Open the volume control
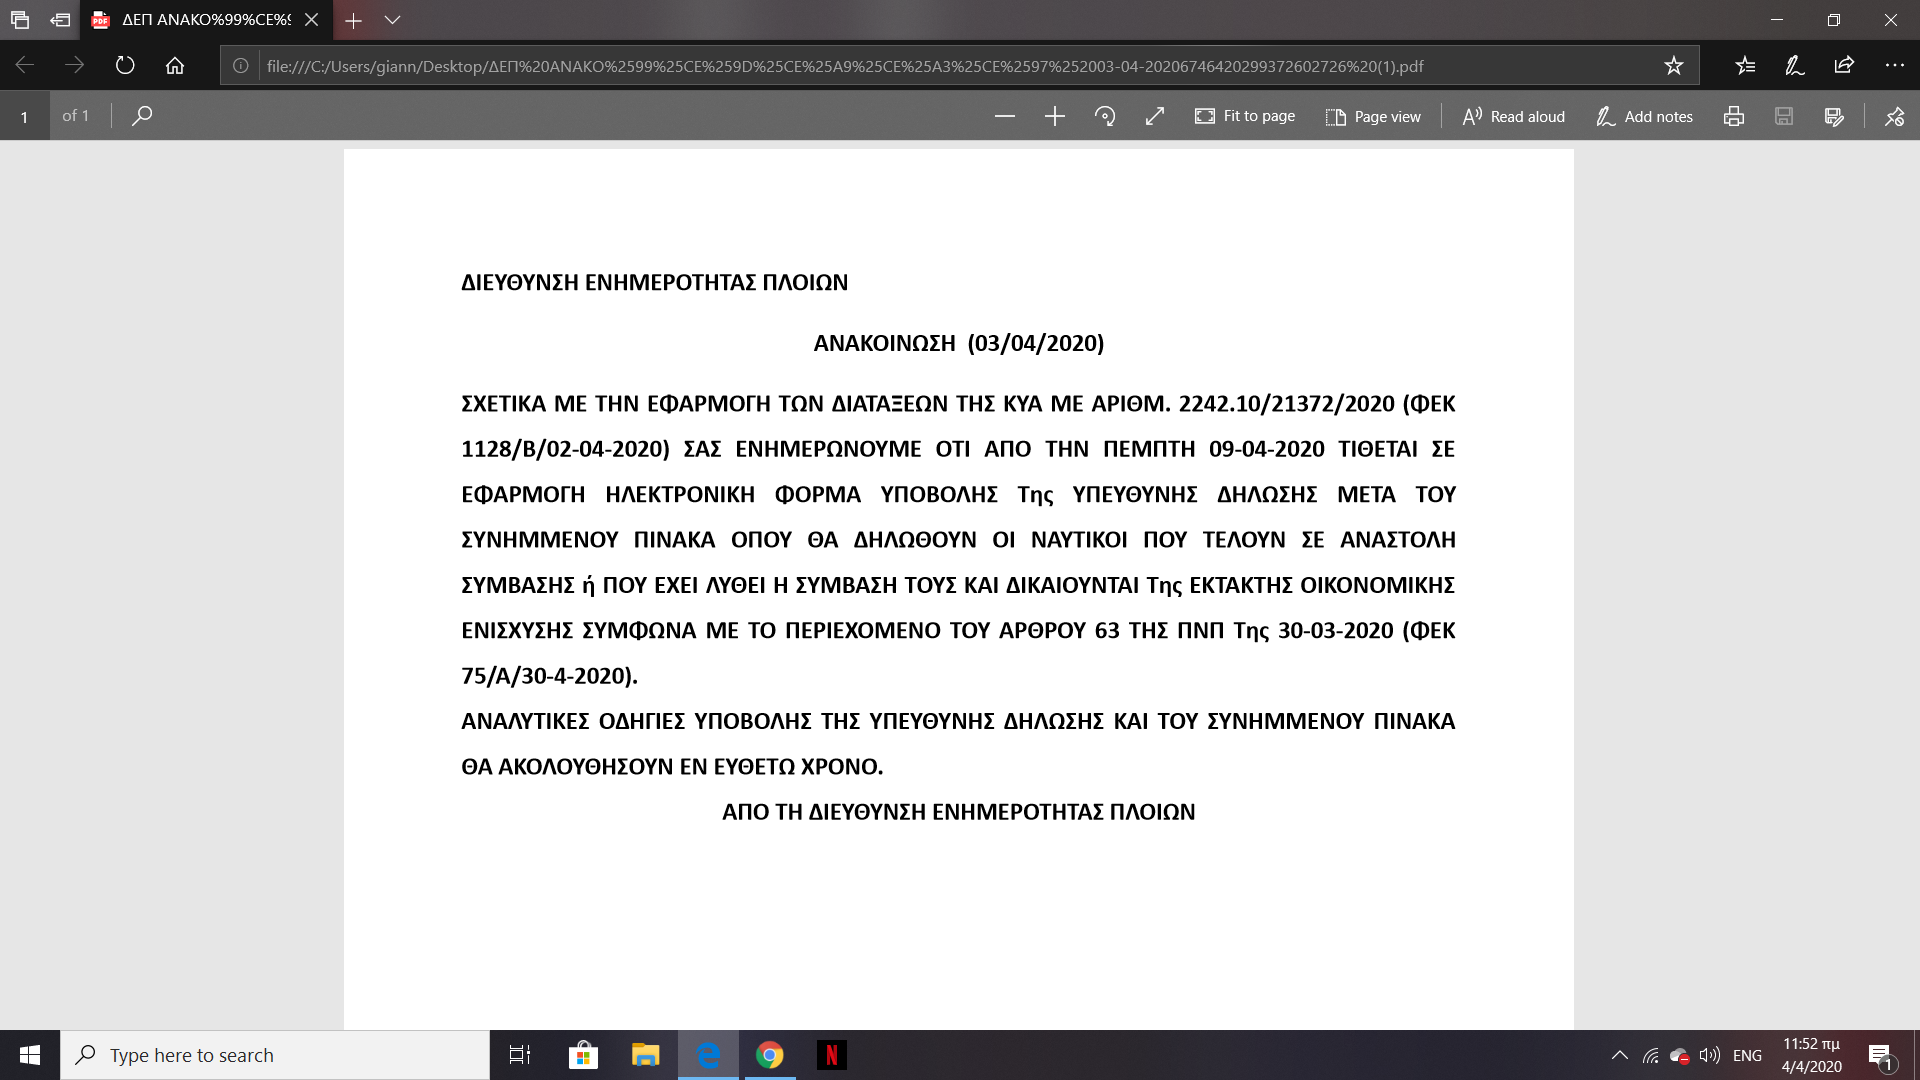 click(x=1710, y=1055)
